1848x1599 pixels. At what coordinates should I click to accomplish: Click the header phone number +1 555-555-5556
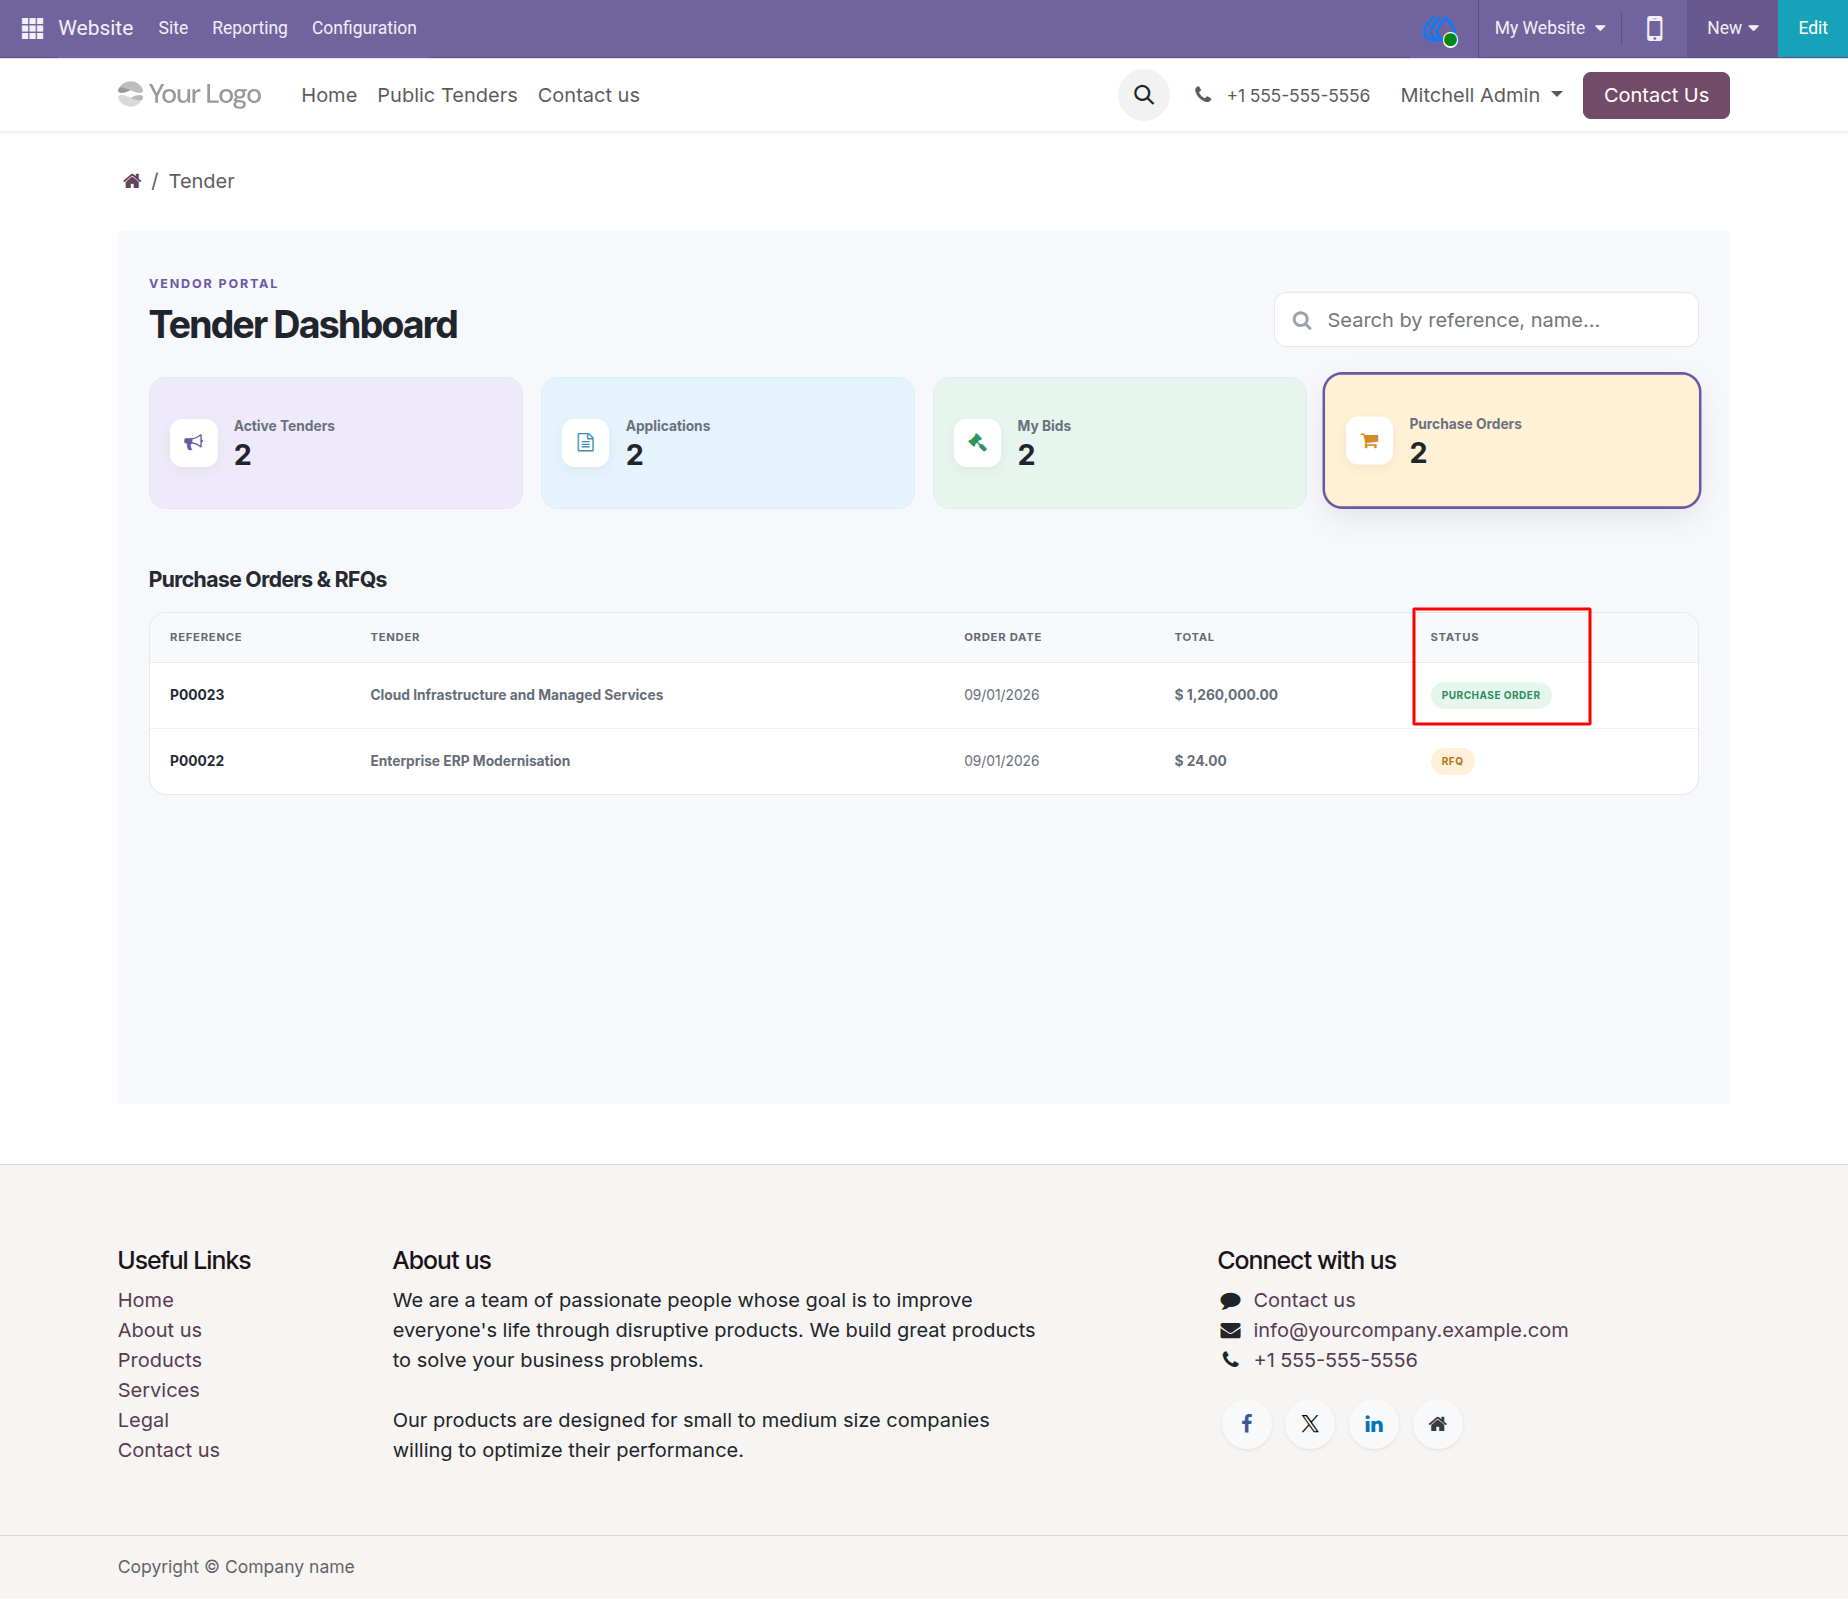click(x=1298, y=95)
